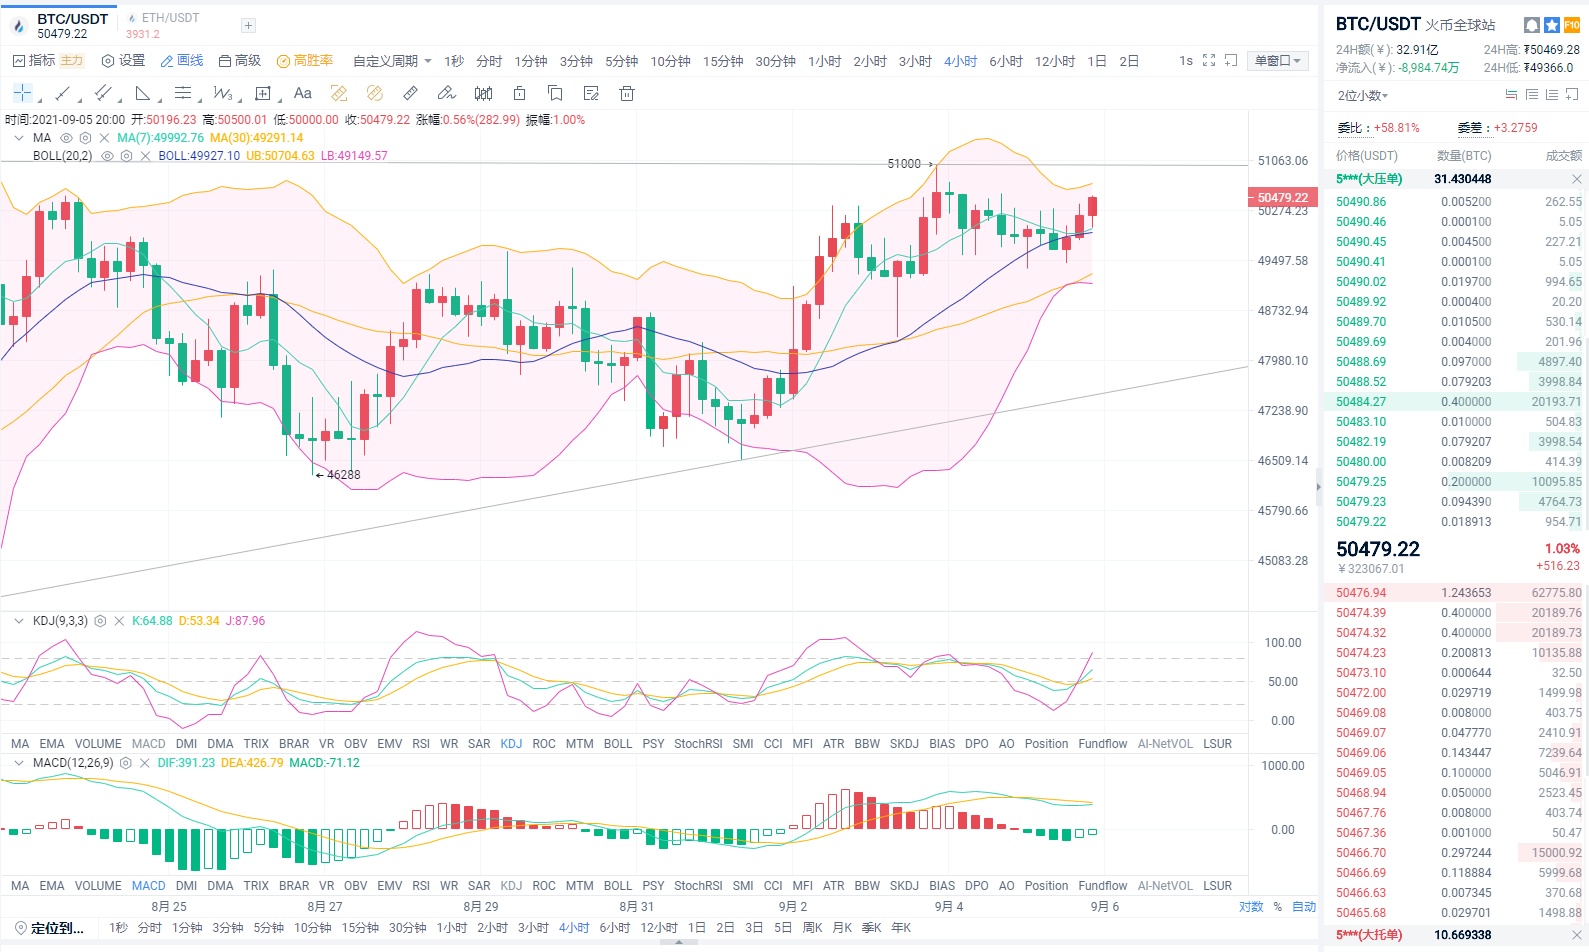Viewport: 1589px width, 952px height.
Task: Click the 画线 drawing button
Action: coord(182,61)
